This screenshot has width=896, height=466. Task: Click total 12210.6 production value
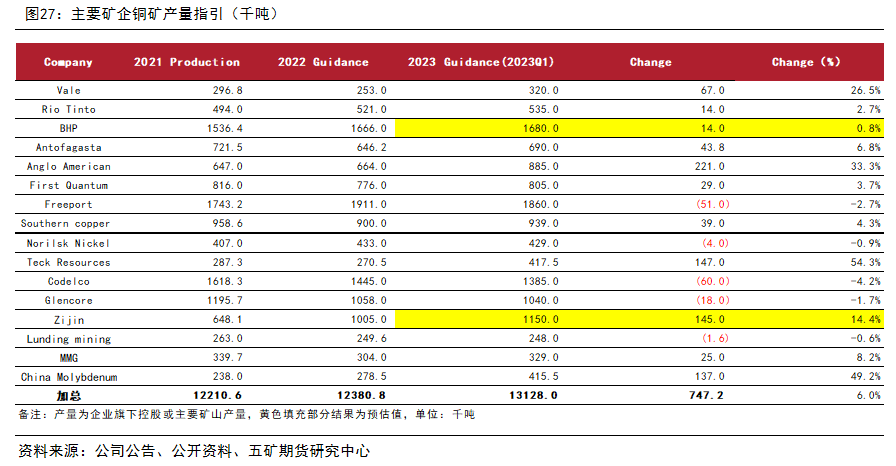pyautogui.click(x=218, y=395)
